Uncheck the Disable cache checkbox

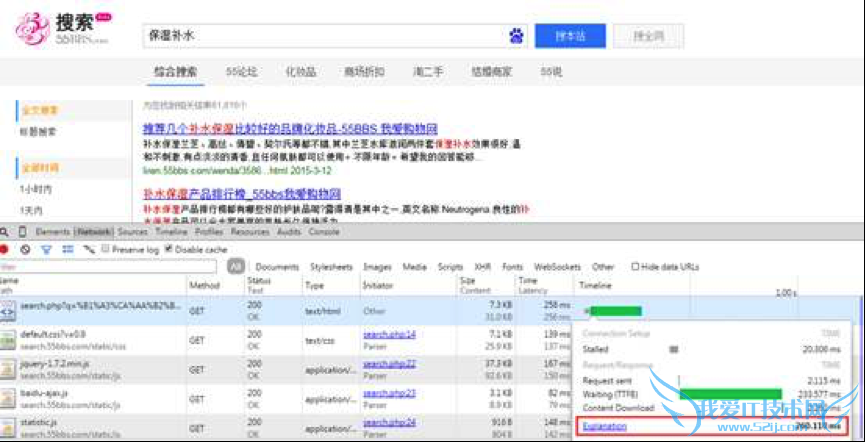tap(168, 249)
